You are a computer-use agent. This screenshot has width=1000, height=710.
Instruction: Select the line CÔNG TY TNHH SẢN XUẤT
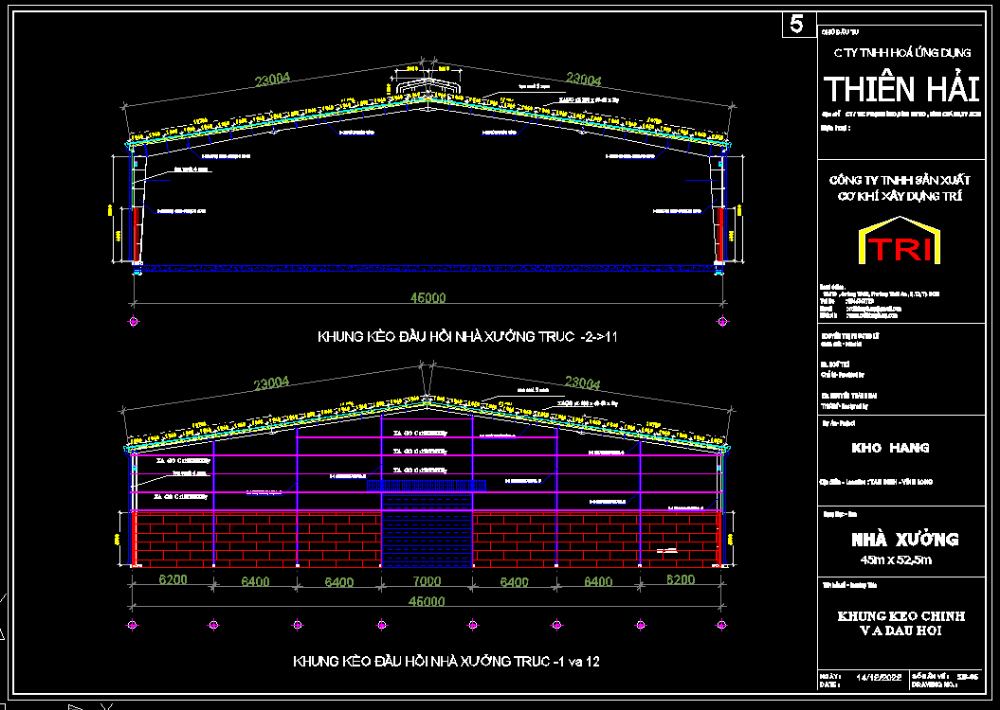pos(899,181)
